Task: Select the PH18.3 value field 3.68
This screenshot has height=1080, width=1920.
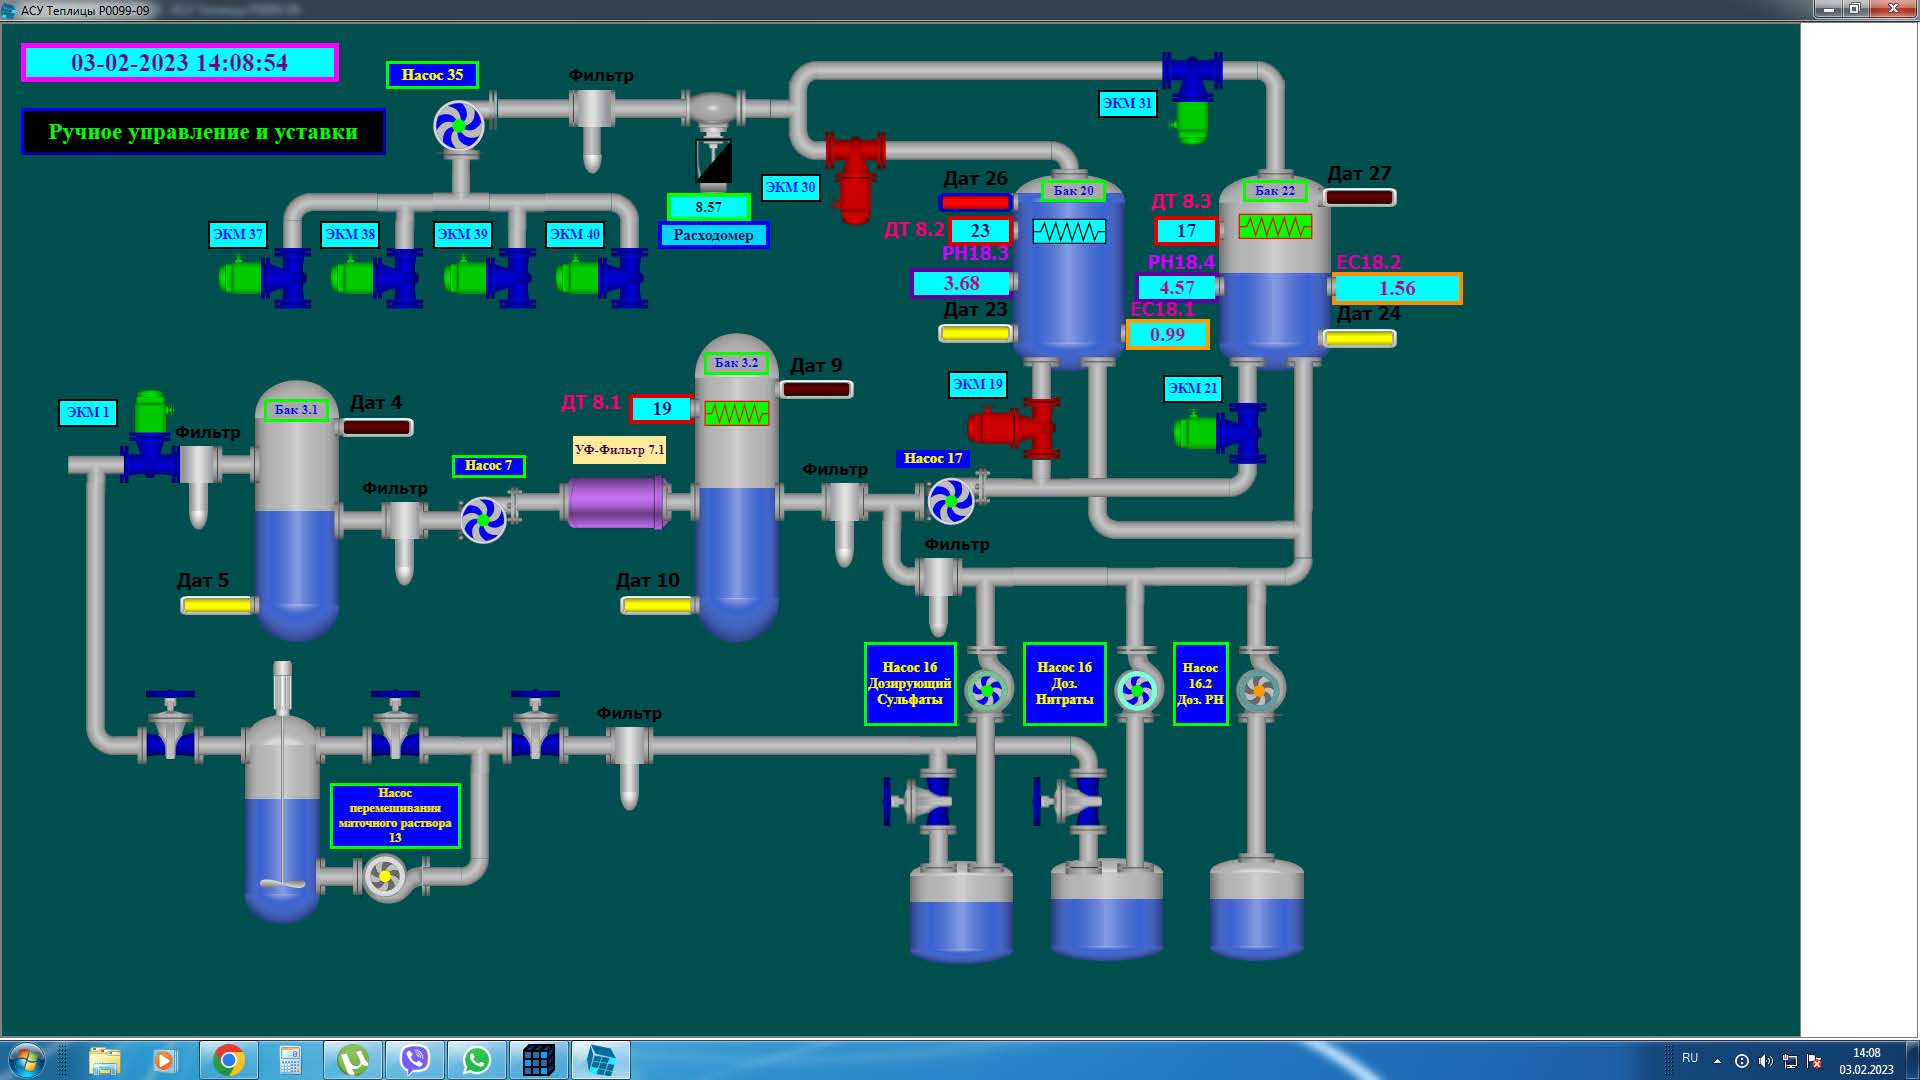Action: pos(962,284)
